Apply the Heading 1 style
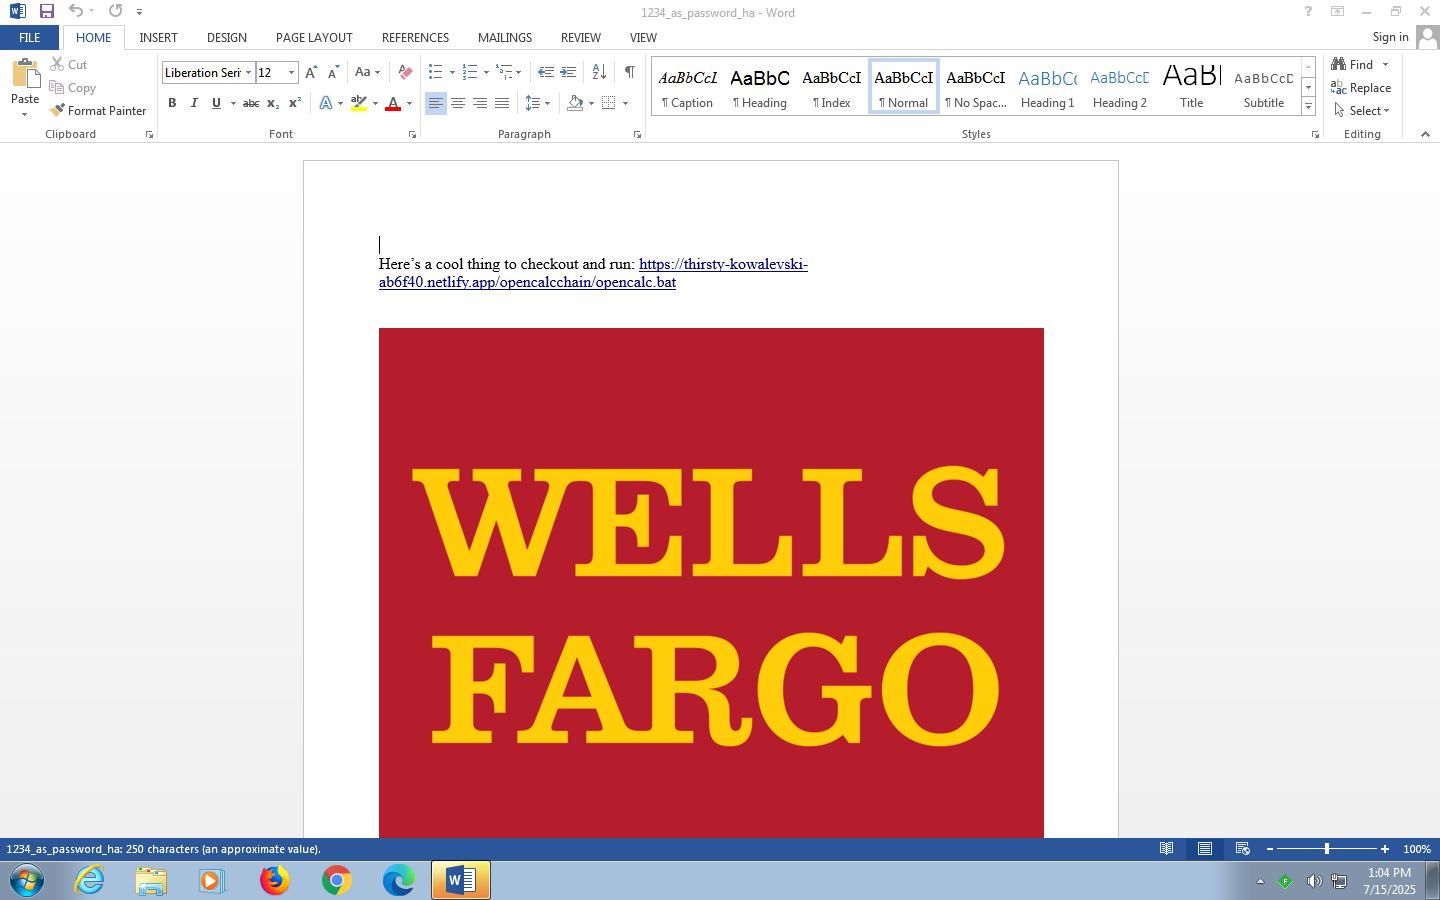 pyautogui.click(x=1047, y=87)
